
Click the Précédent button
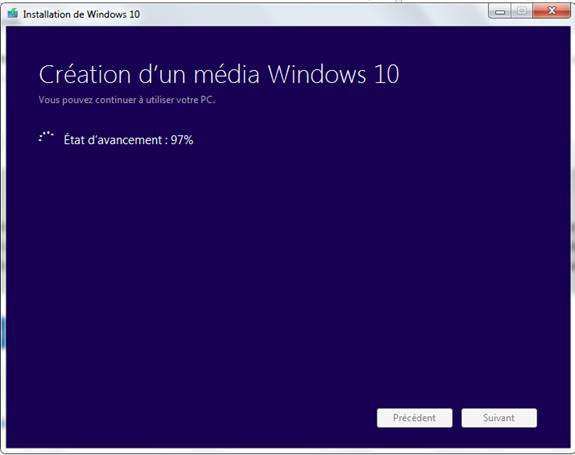(414, 418)
